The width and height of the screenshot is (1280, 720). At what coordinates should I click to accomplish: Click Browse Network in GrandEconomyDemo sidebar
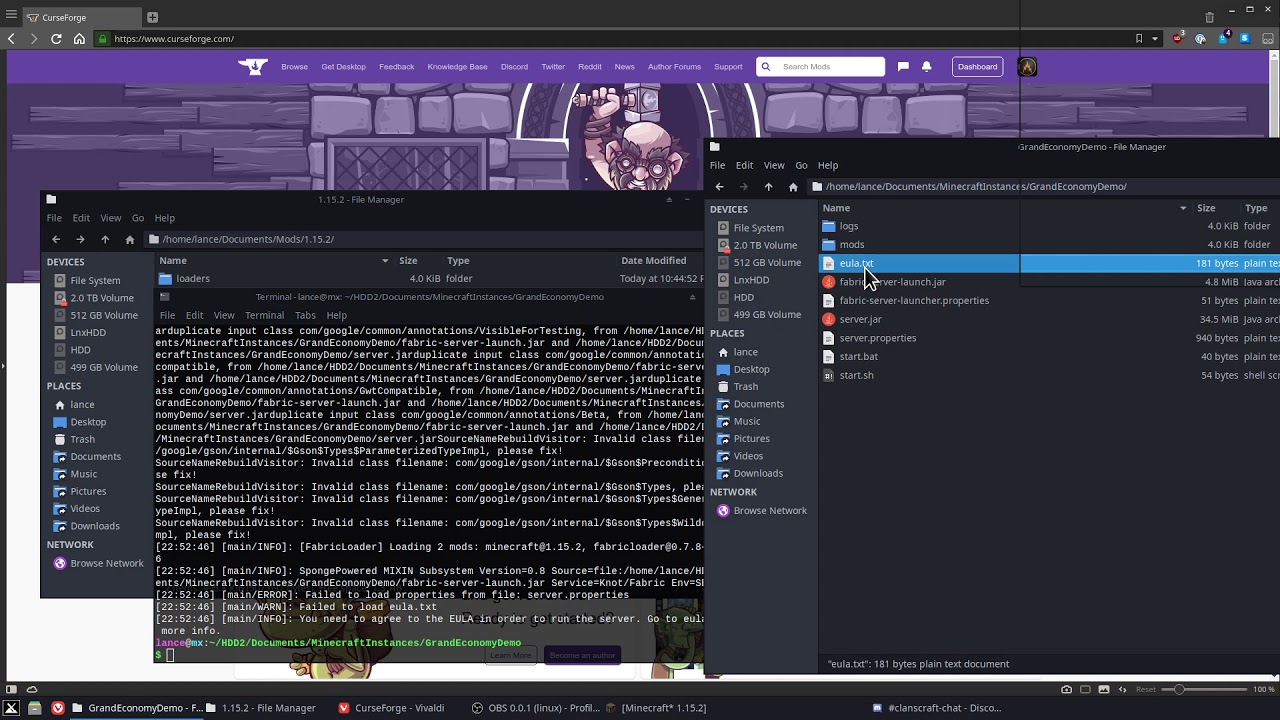[x=770, y=511]
